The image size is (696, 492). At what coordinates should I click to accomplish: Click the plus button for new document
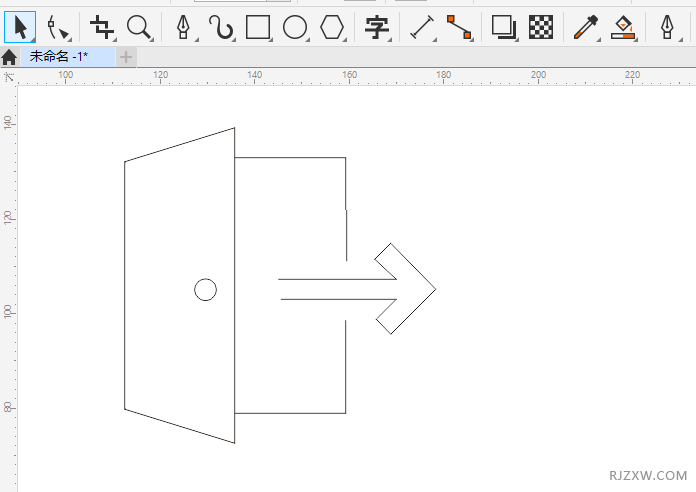[x=126, y=57]
